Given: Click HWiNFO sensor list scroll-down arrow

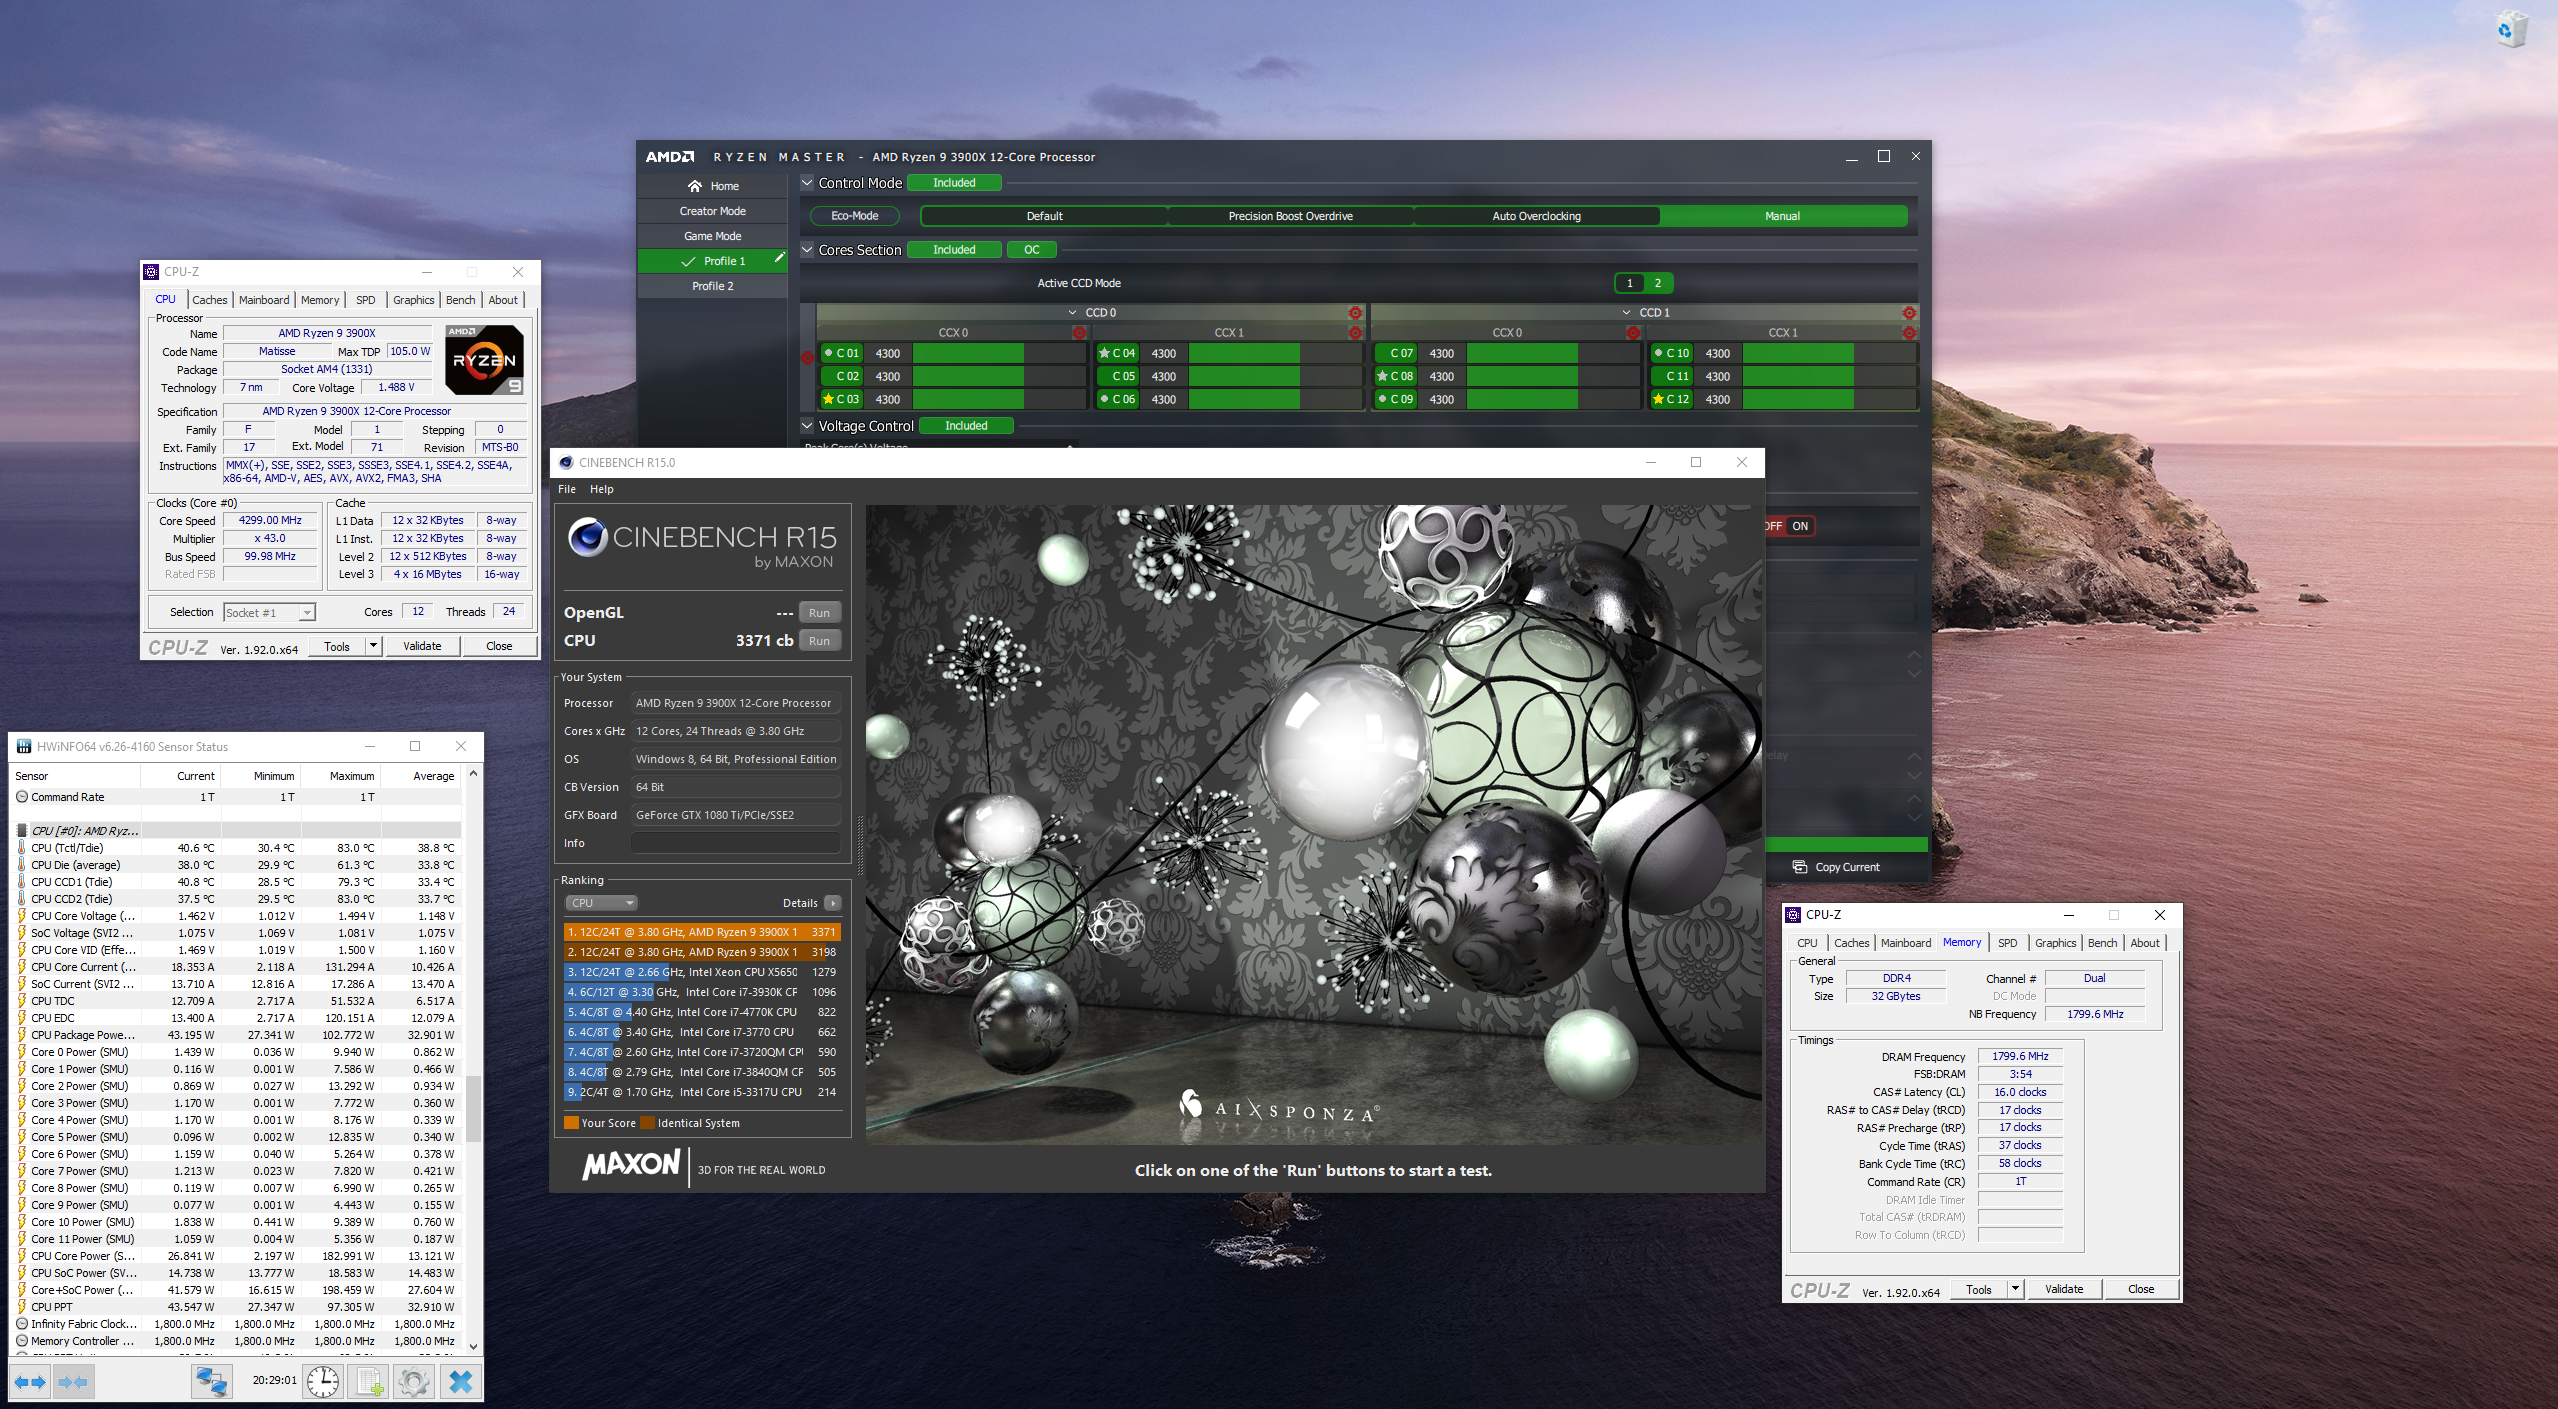Looking at the screenshot, I should 474,1346.
